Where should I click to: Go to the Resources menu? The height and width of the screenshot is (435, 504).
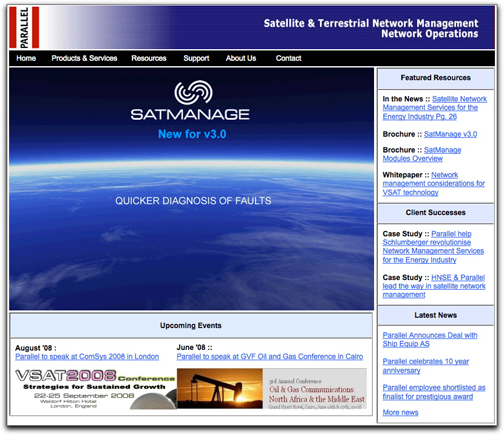[149, 58]
